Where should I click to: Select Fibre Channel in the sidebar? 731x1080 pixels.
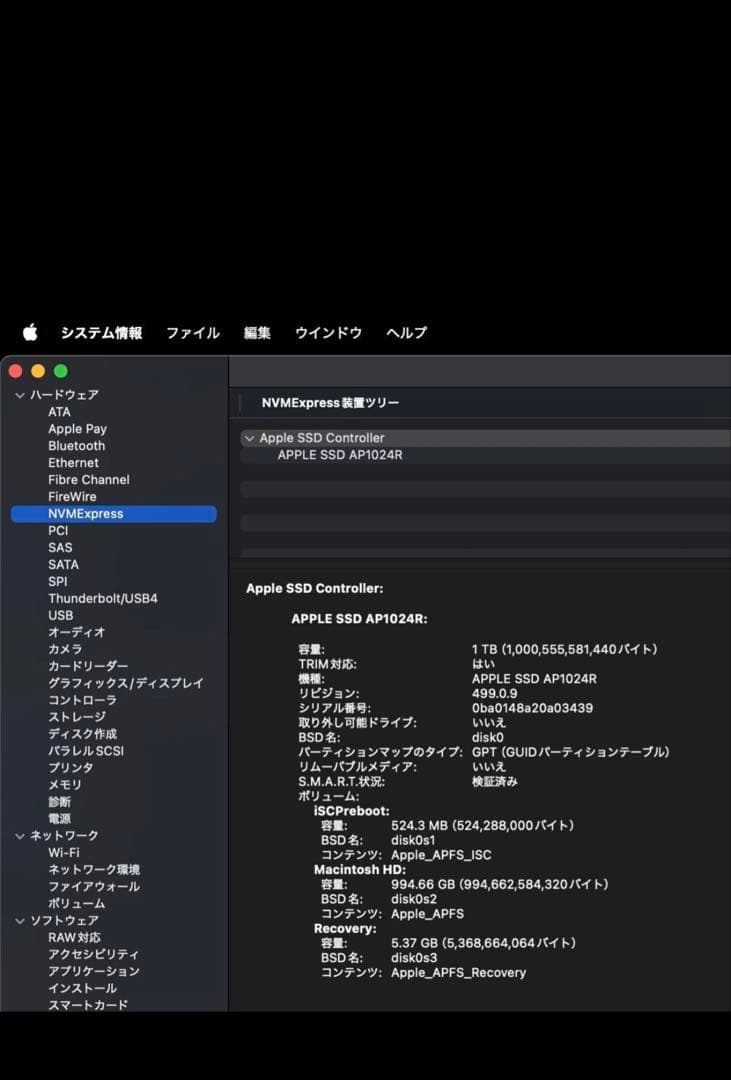89,479
